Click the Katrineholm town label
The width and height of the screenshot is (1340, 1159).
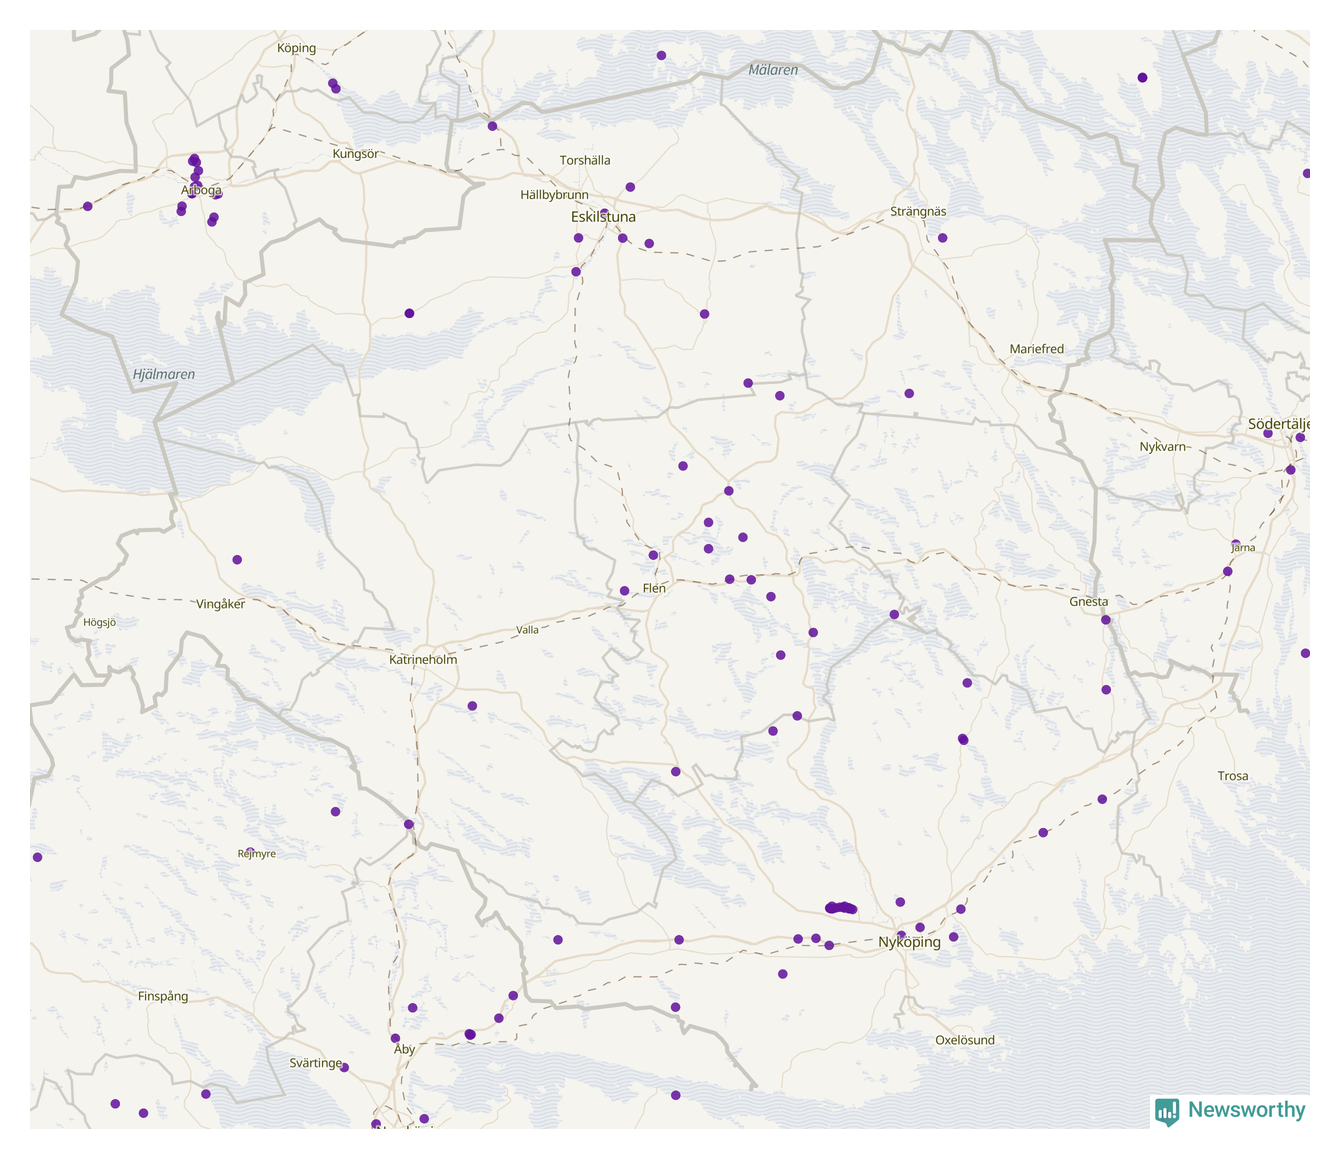pos(423,660)
